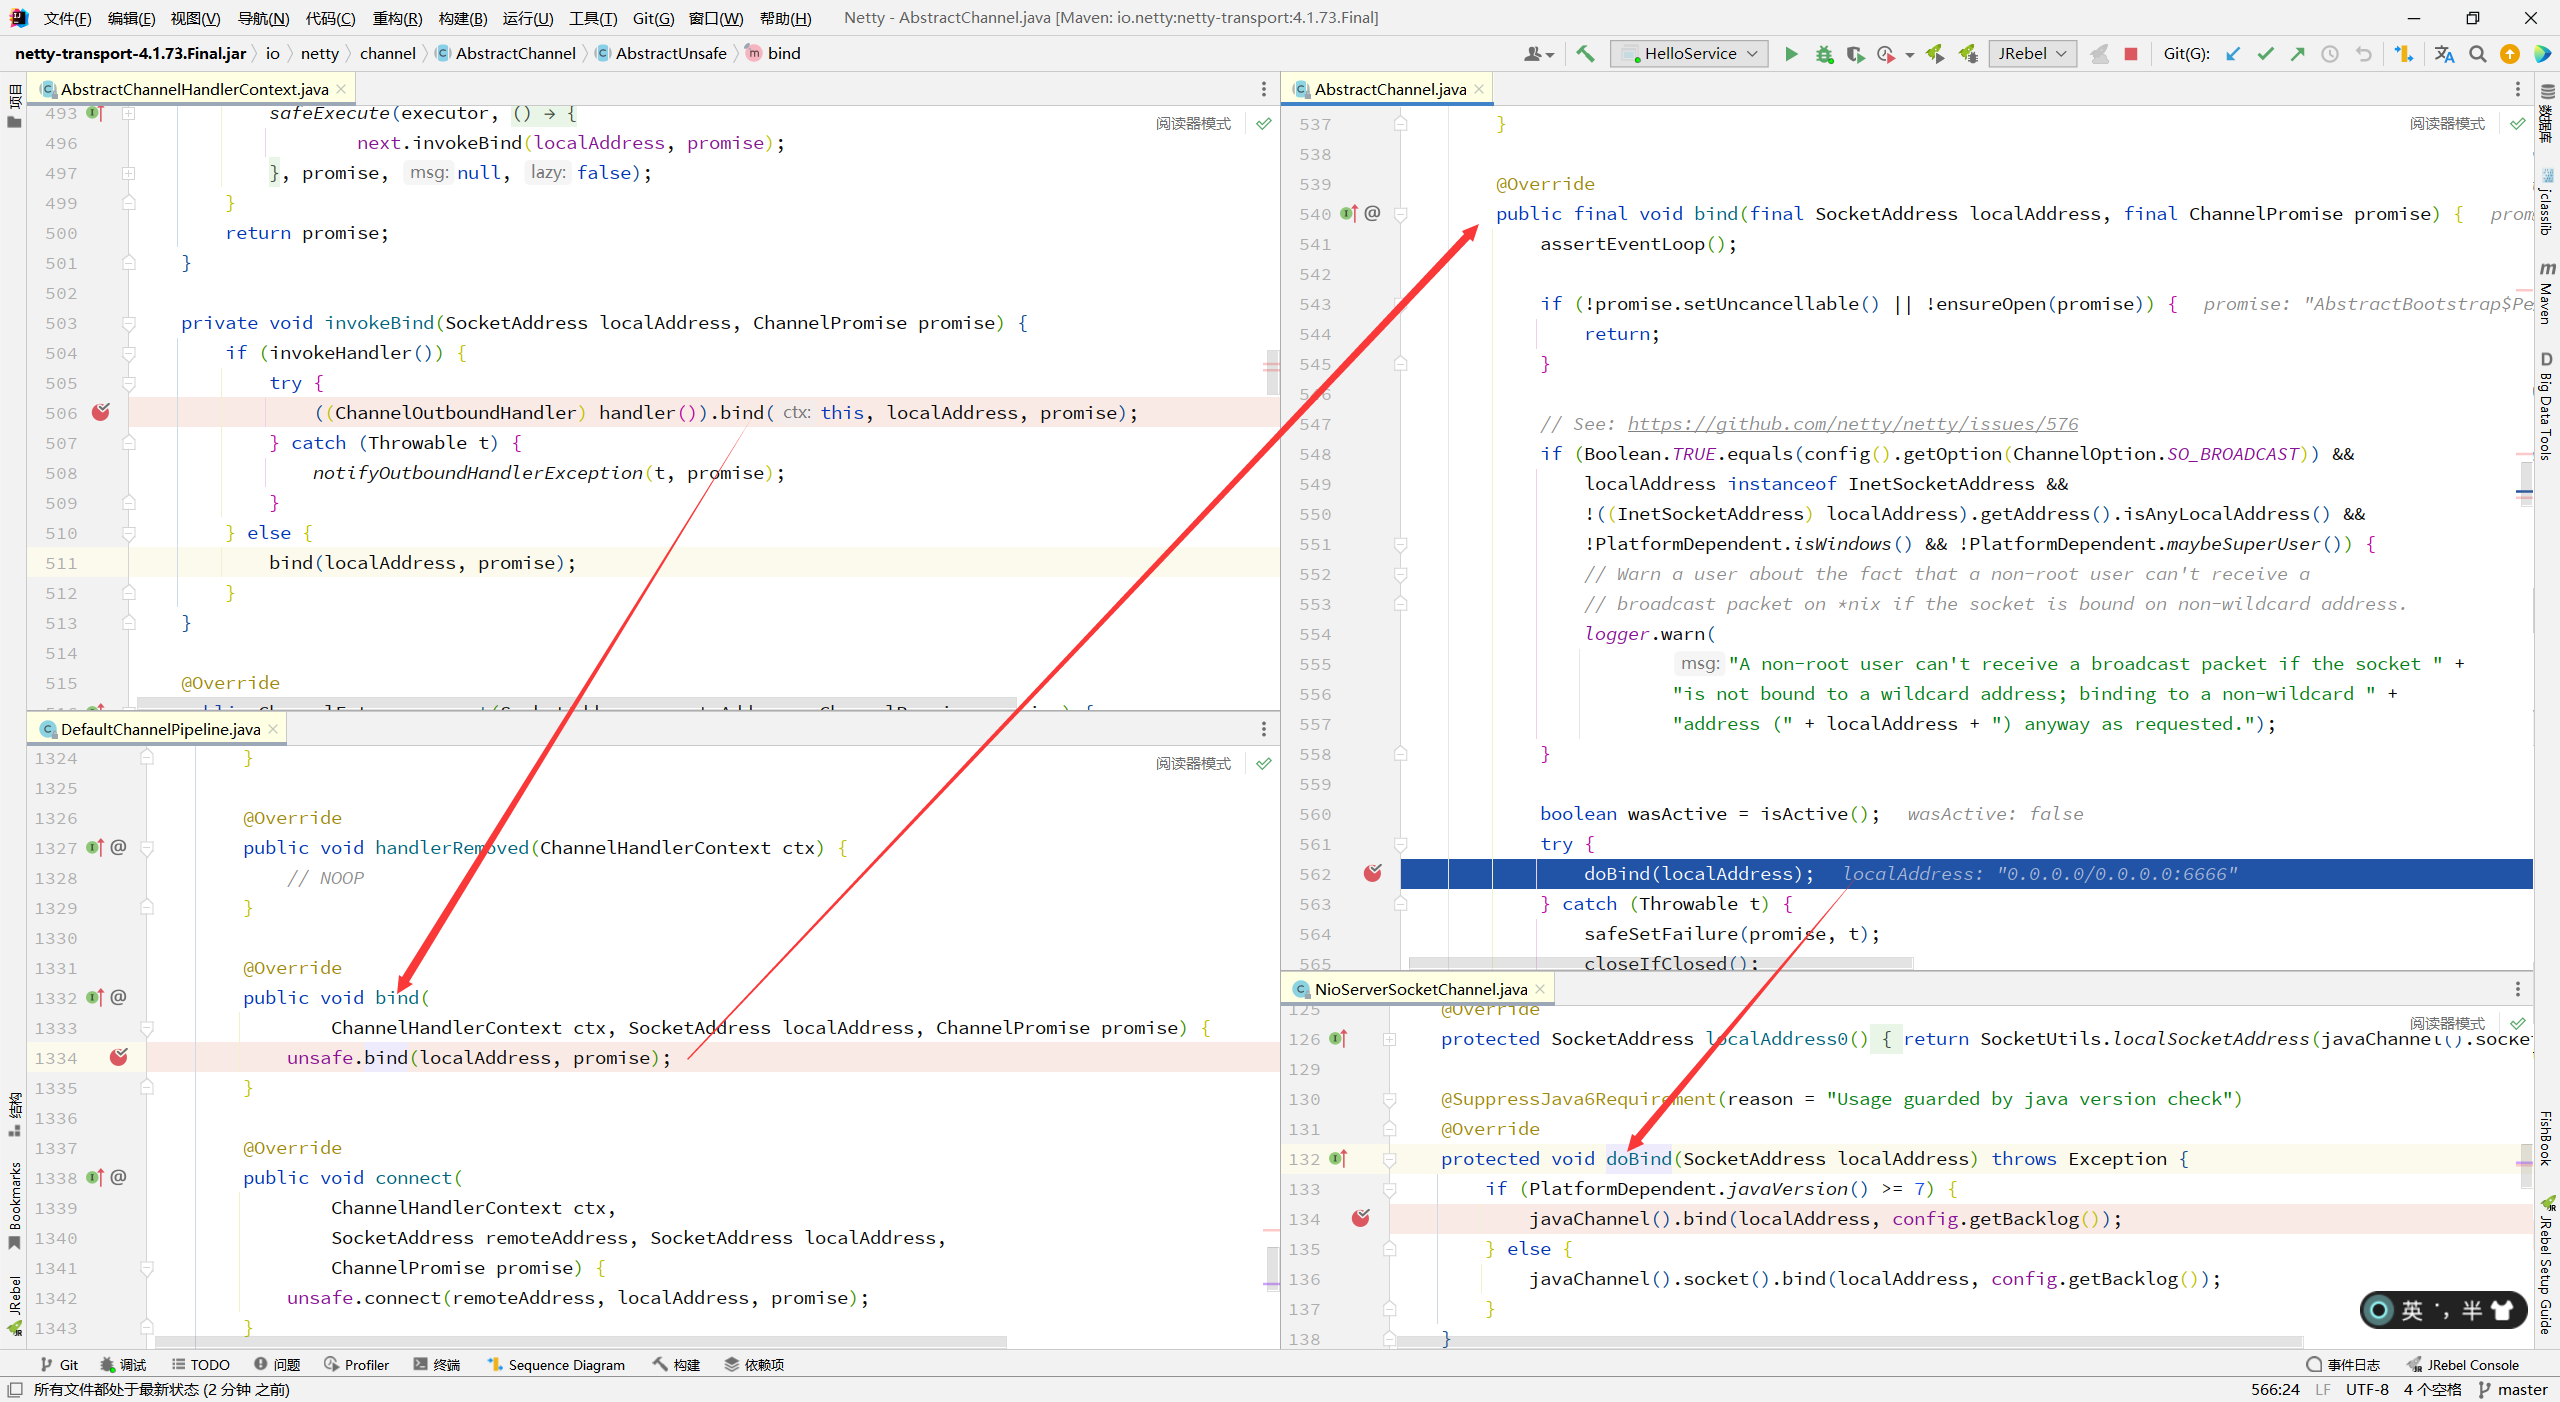Collapse invokeBind method at line 503
The height and width of the screenshot is (1402, 2560).
(129, 323)
